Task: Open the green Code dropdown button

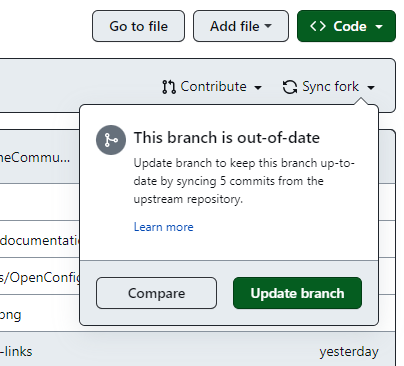Action: (346, 26)
